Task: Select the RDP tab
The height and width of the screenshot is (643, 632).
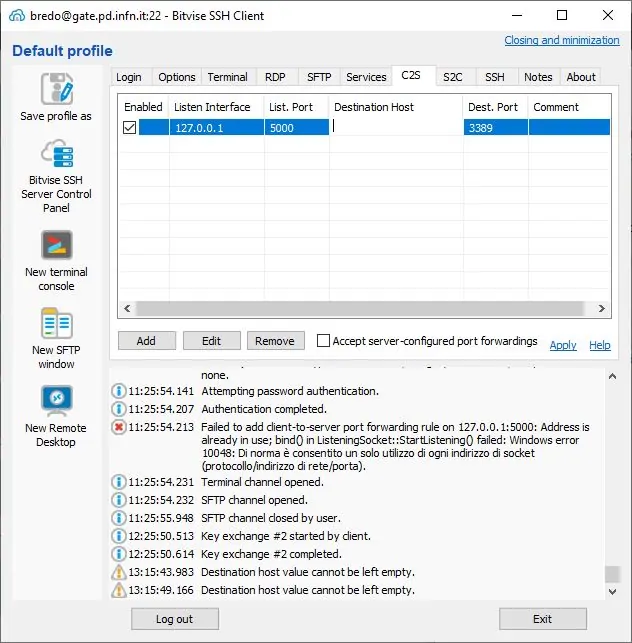Action: tap(275, 77)
